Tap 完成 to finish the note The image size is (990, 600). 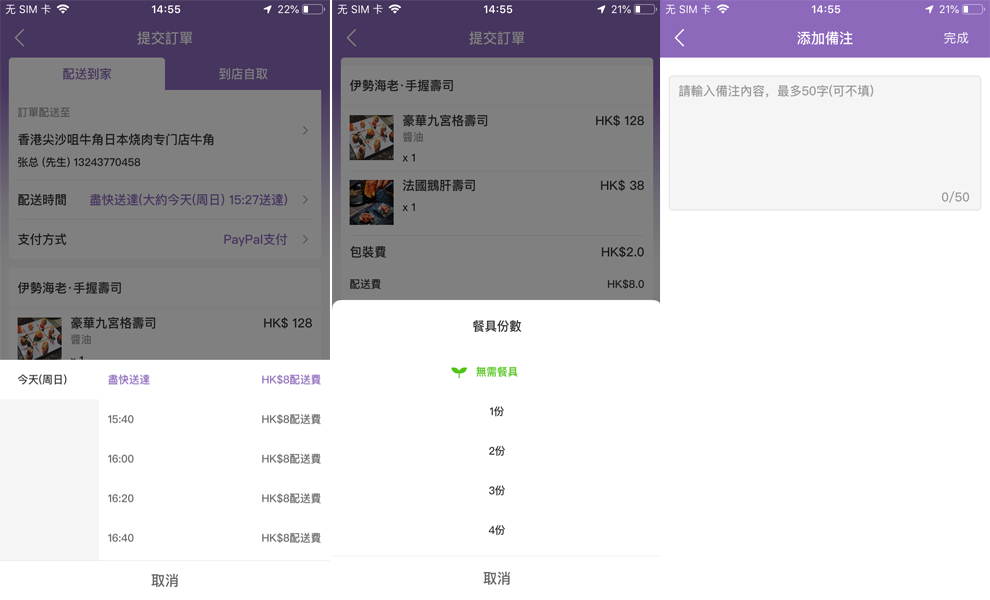click(956, 38)
